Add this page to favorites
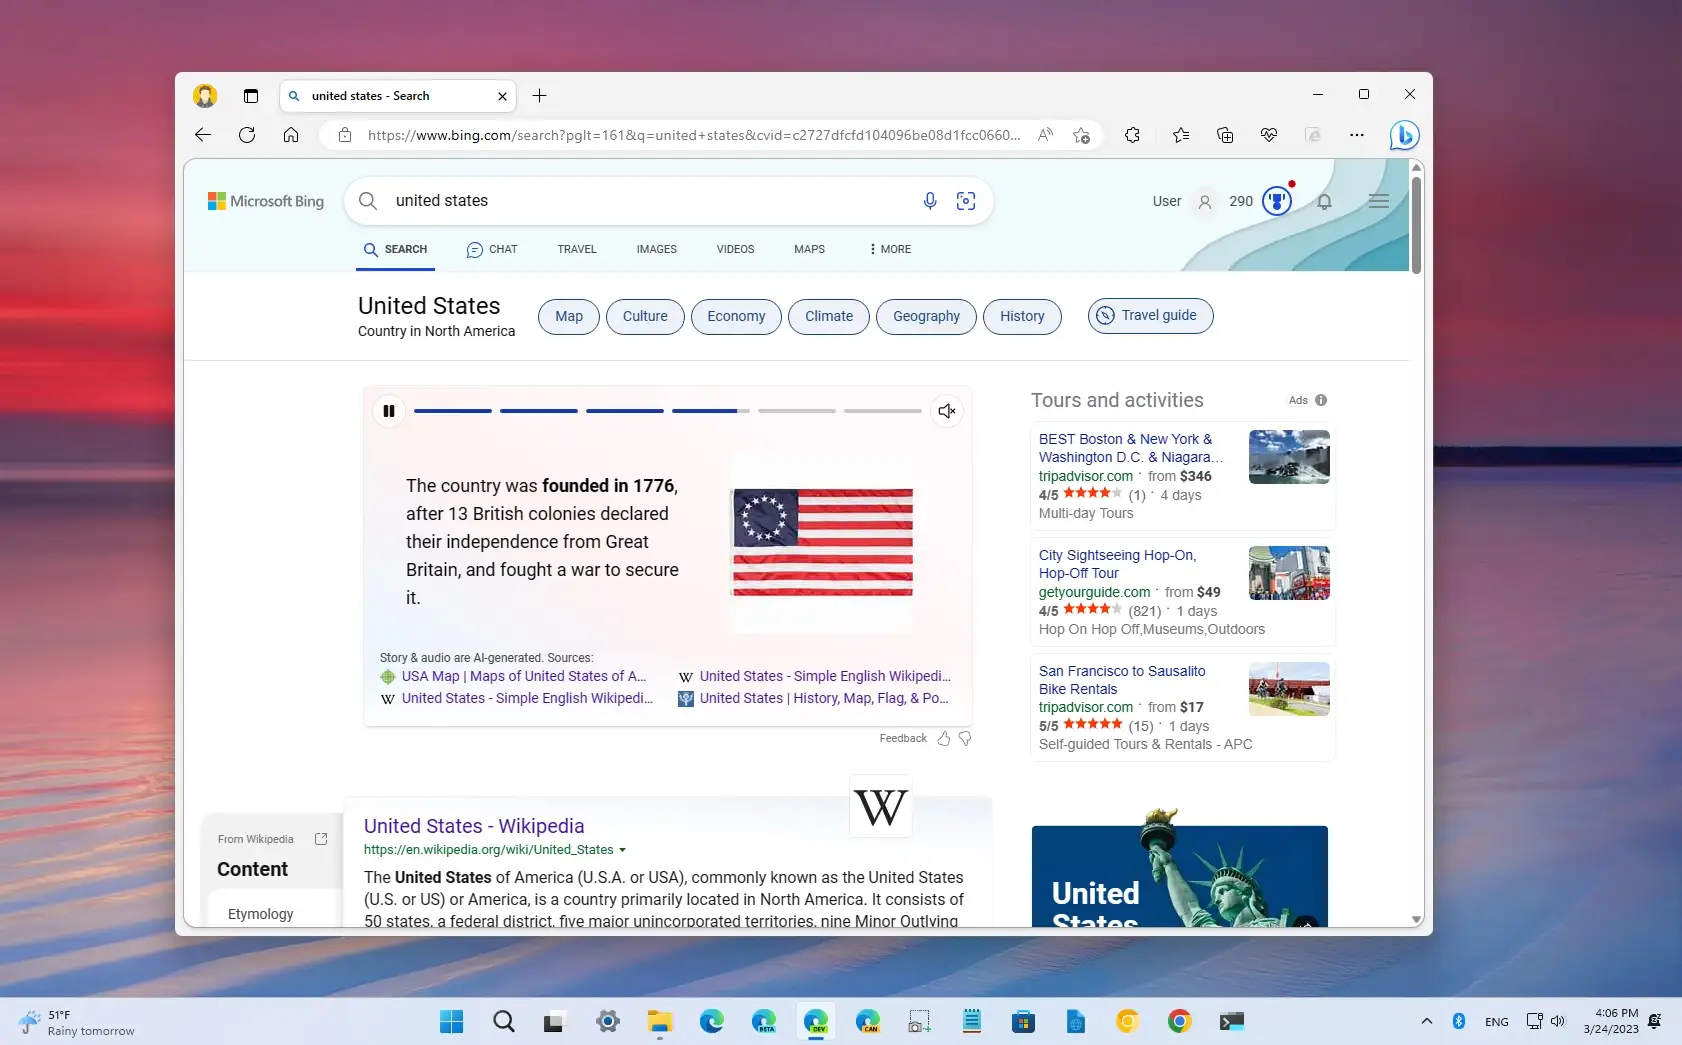The width and height of the screenshot is (1682, 1045). click(1081, 135)
